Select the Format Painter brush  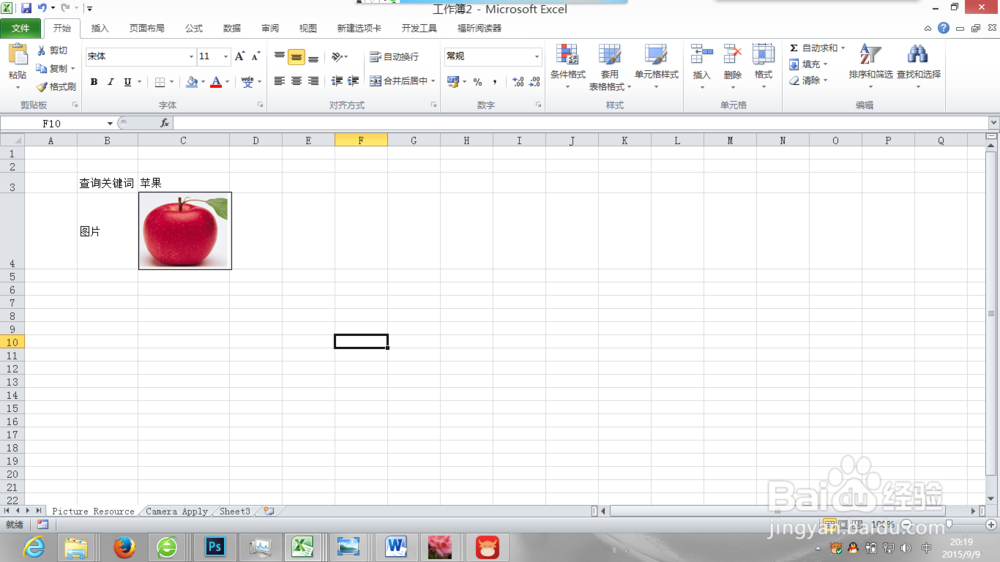pyautogui.click(x=42, y=86)
